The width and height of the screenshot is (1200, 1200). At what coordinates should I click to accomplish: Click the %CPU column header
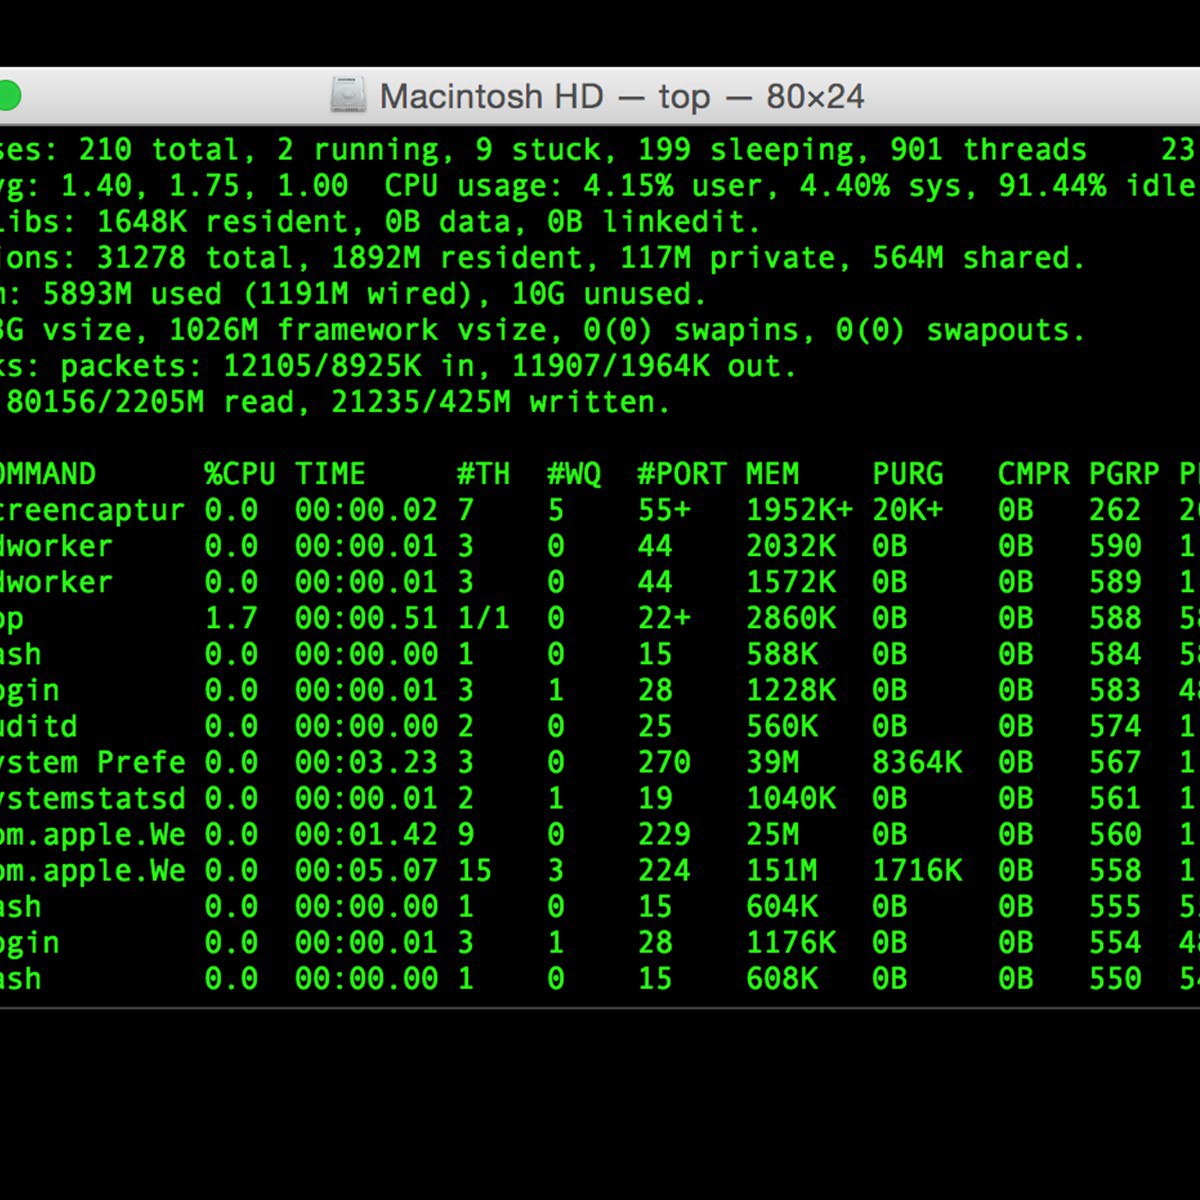pos(240,474)
